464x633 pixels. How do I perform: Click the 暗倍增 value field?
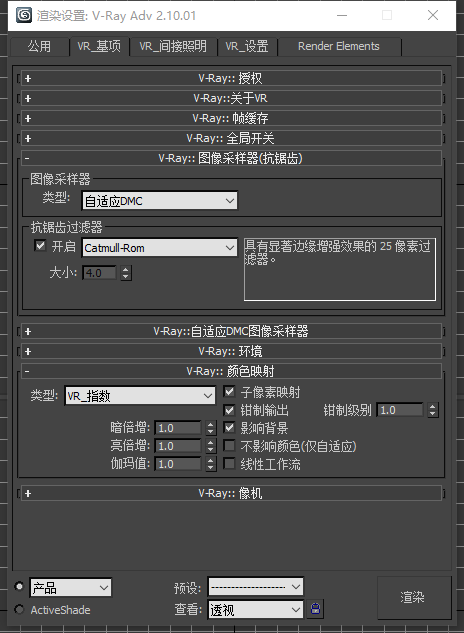[178, 428]
